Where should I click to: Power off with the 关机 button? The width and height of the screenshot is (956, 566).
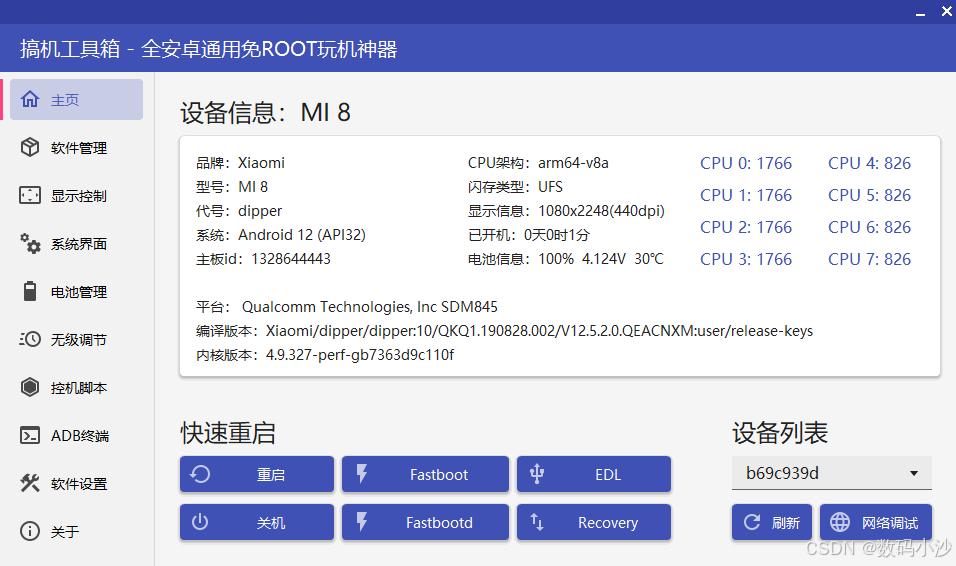click(257, 522)
